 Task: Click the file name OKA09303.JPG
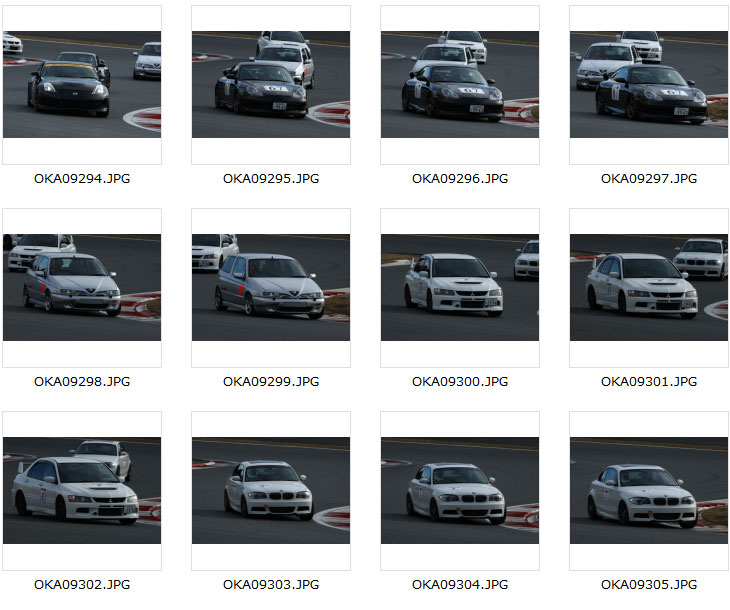tap(271, 585)
